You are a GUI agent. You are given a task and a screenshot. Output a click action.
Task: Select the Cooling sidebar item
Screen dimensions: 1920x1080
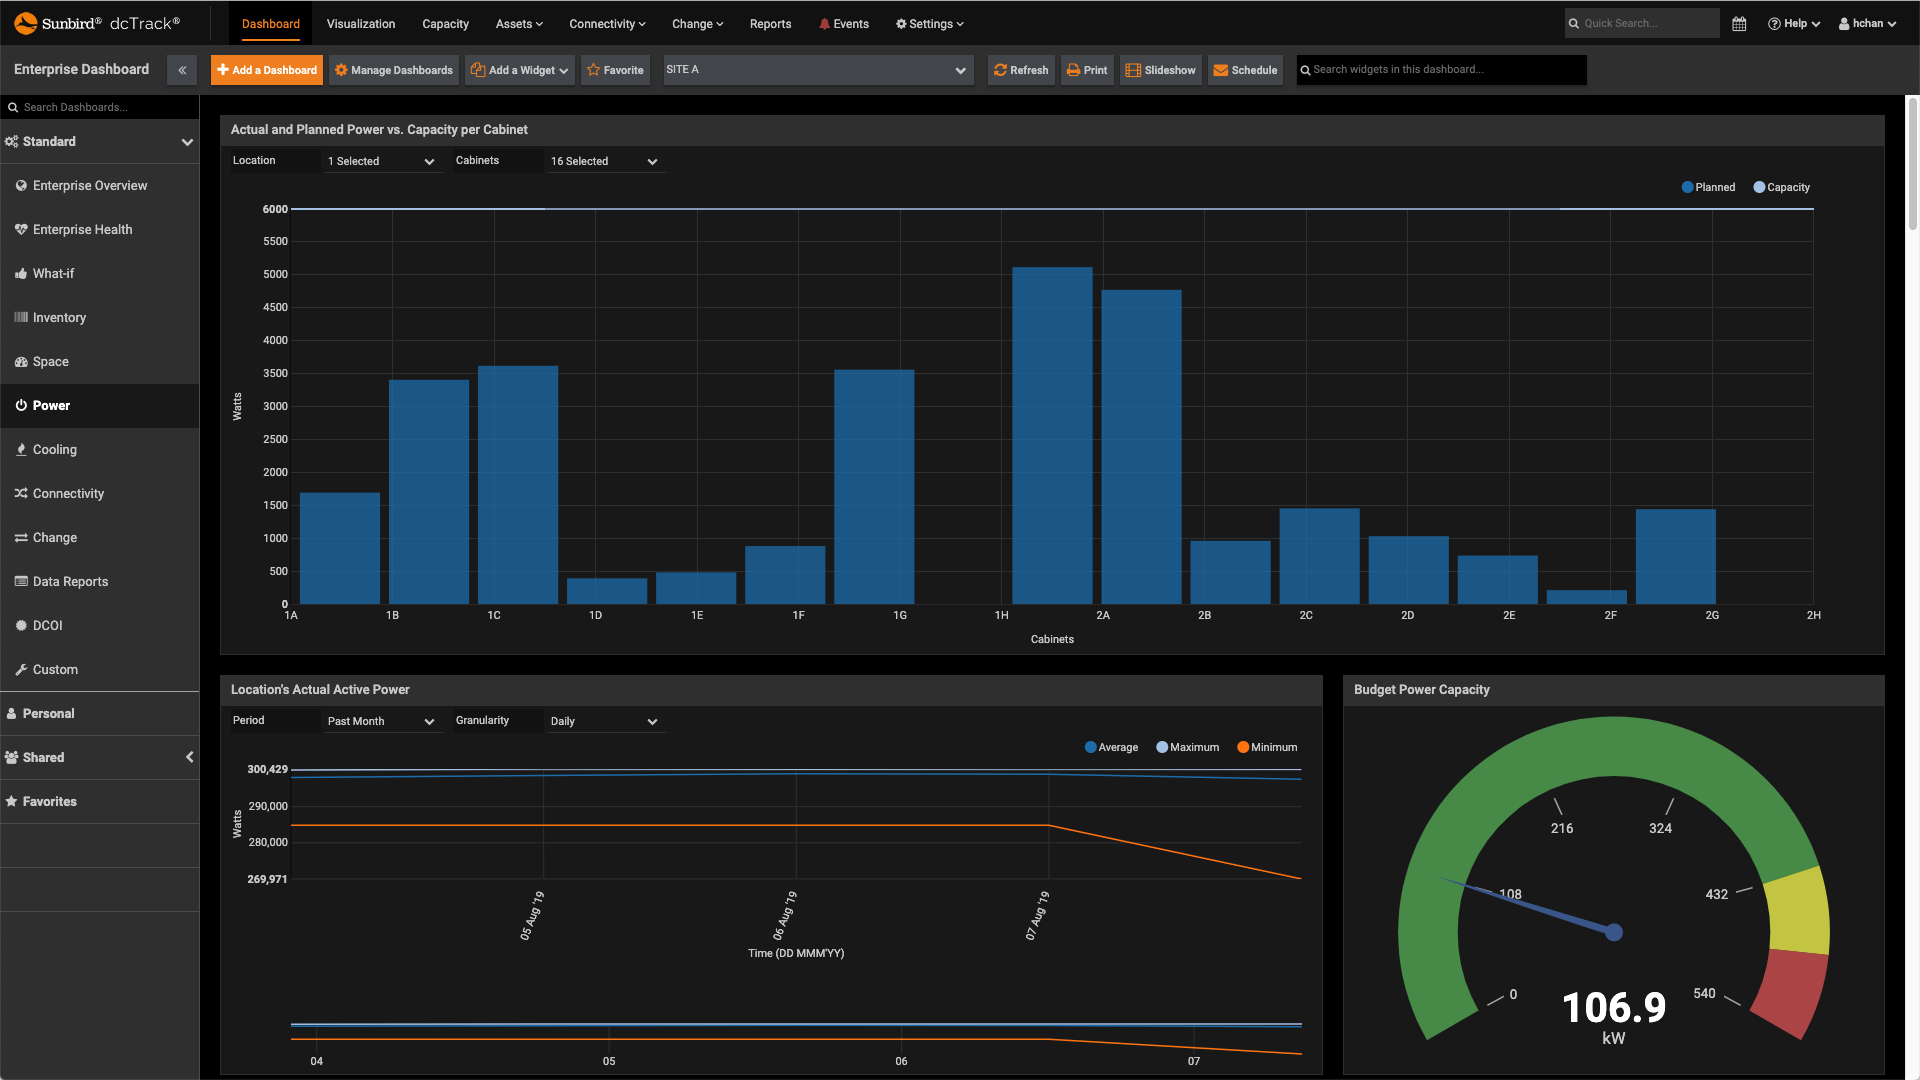(x=54, y=449)
